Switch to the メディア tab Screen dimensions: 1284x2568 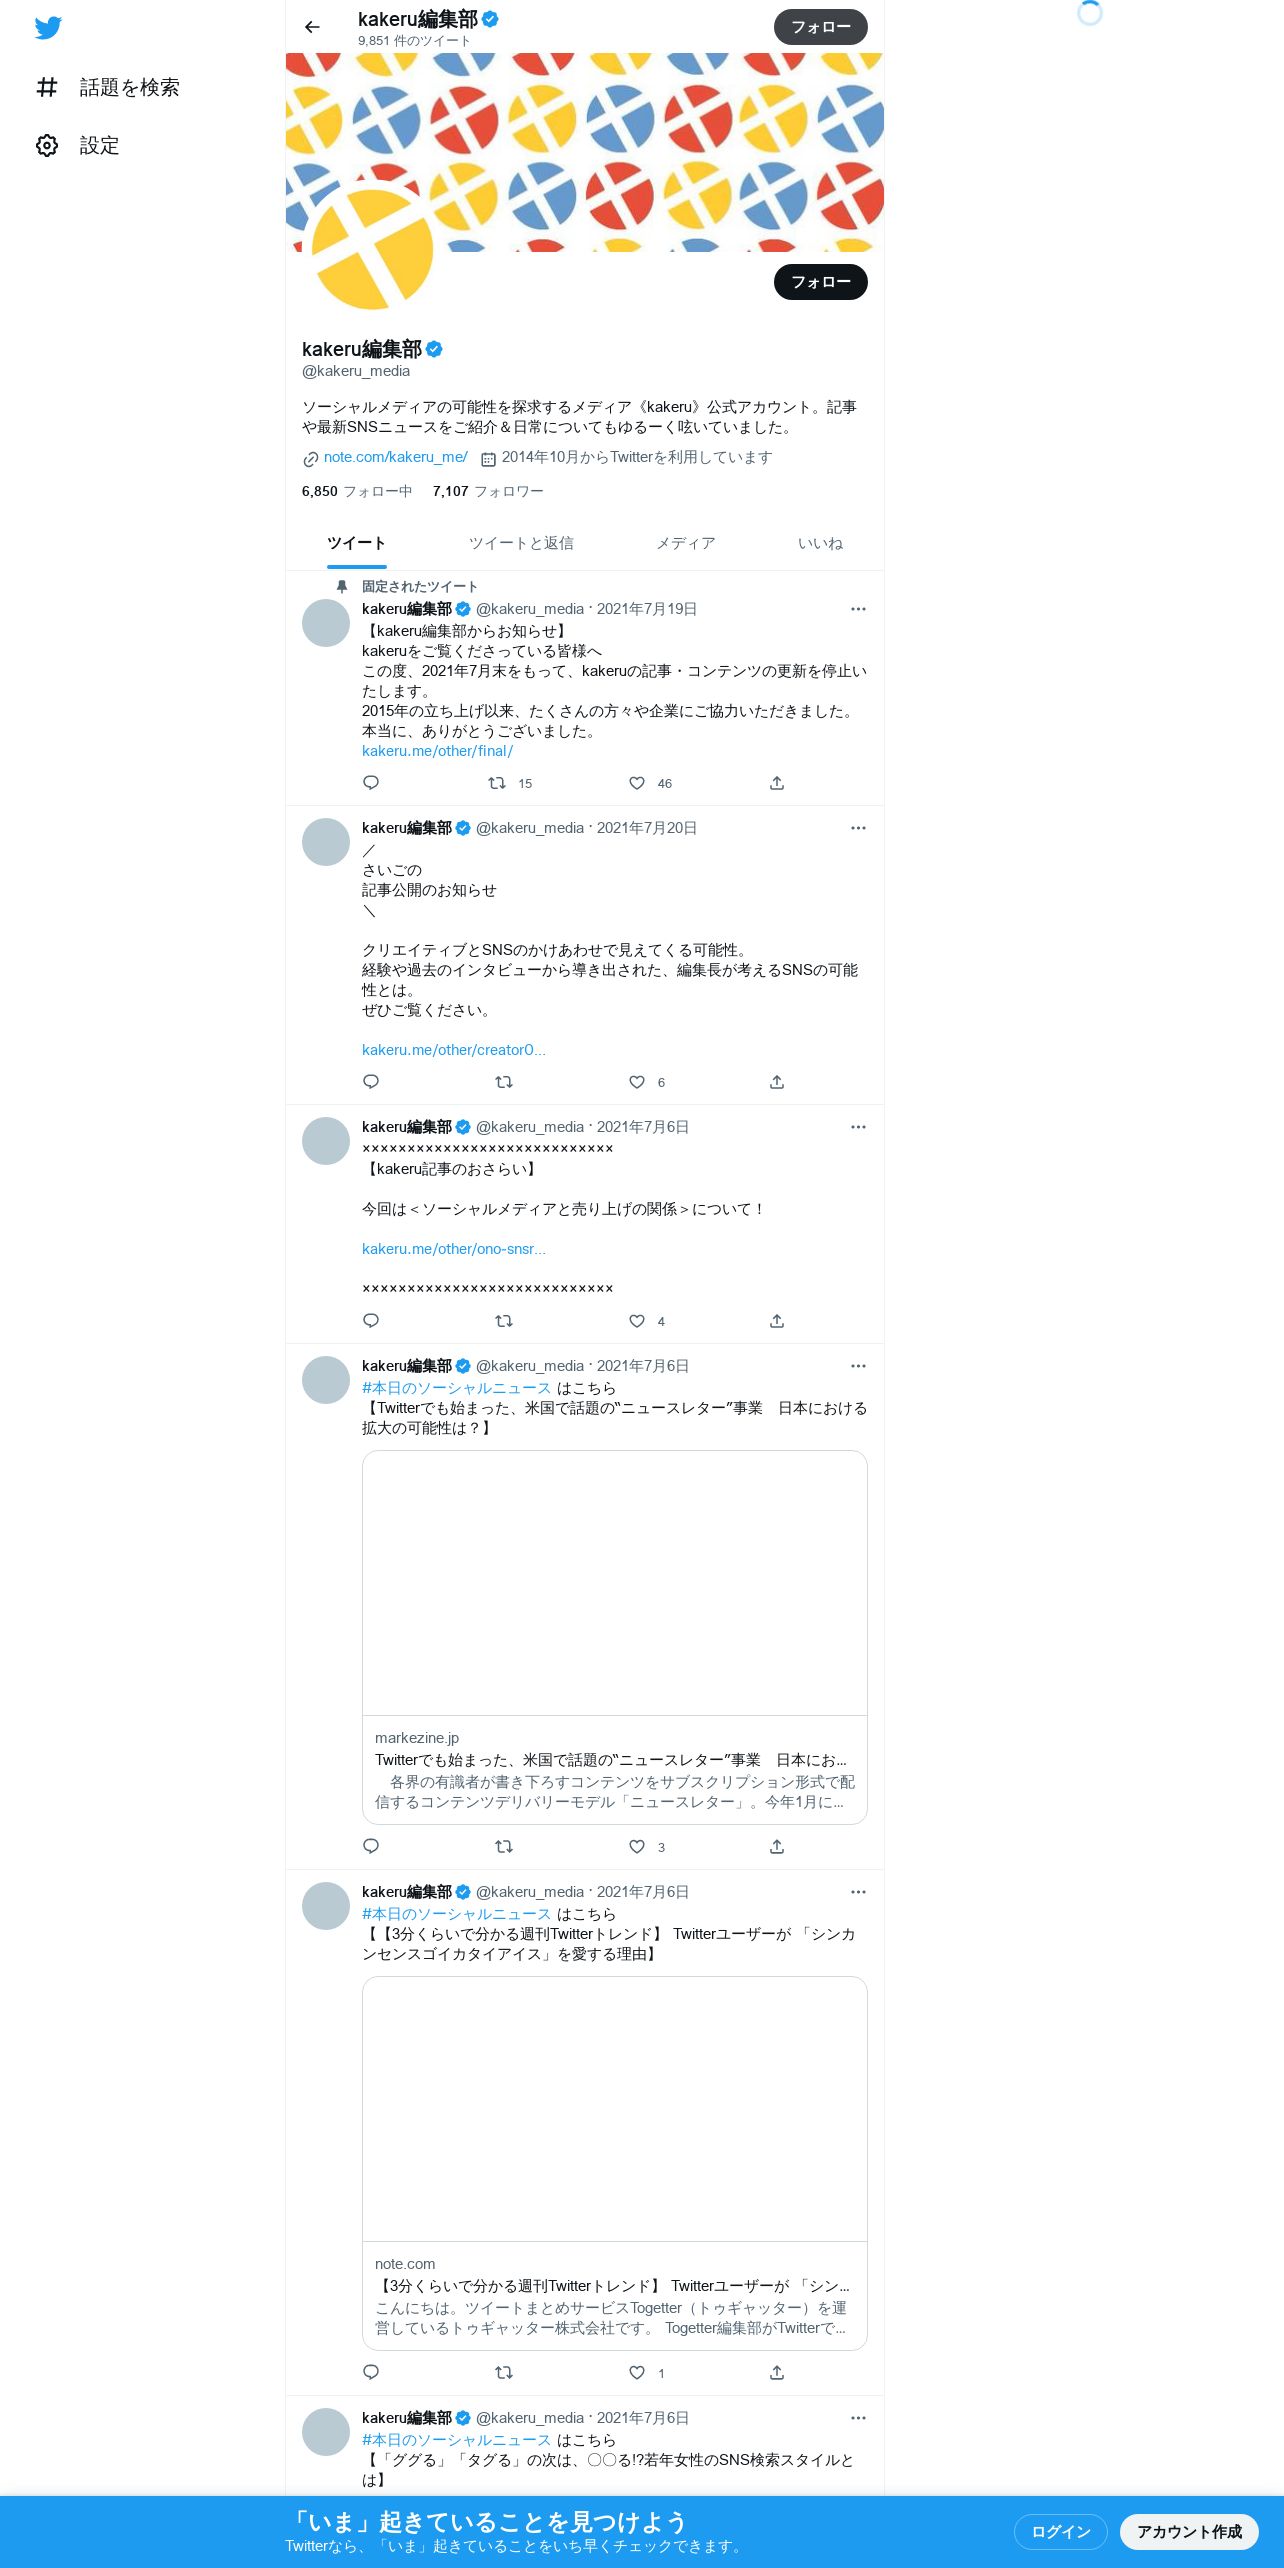[685, 543]
